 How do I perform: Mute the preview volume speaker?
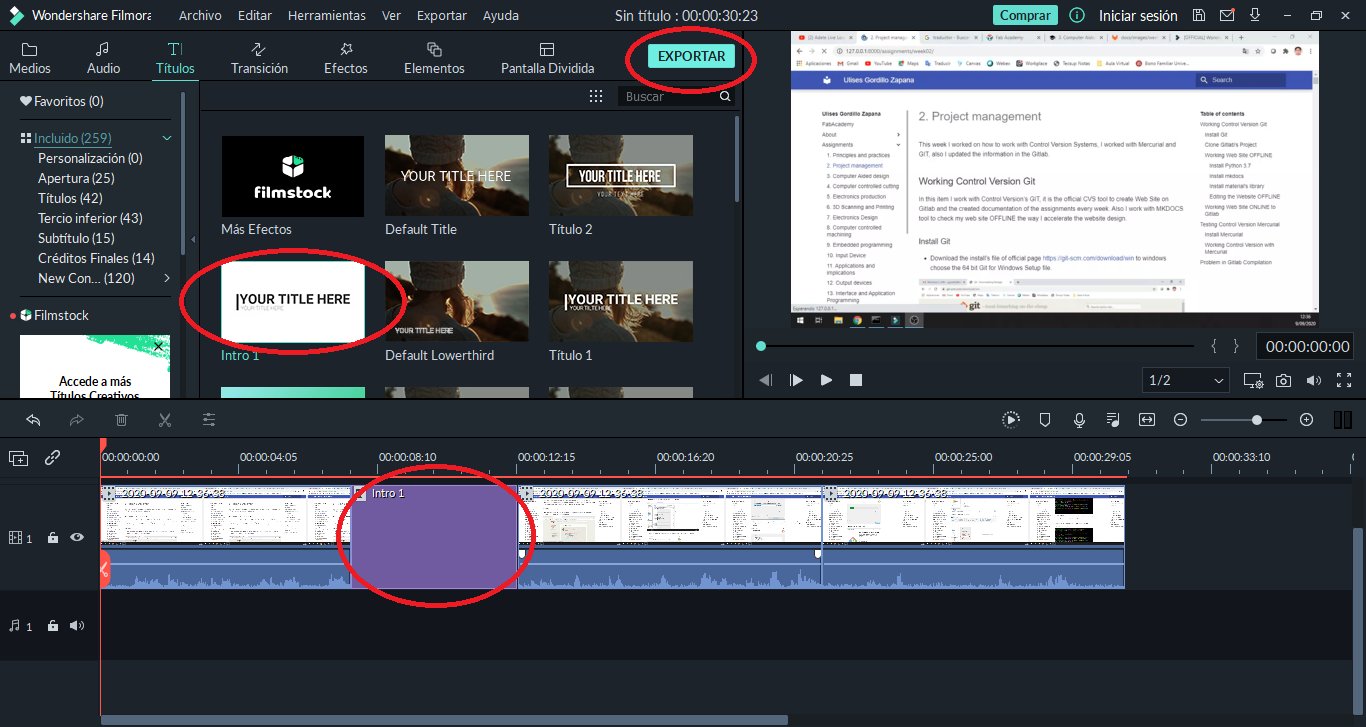tap(1314, 380)
